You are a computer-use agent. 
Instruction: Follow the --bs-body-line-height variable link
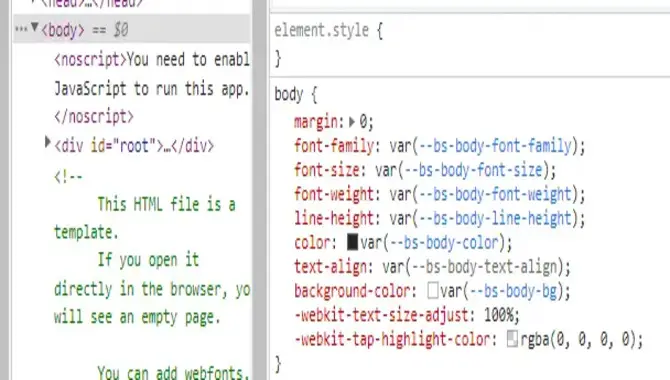click(x=496, y=219)
